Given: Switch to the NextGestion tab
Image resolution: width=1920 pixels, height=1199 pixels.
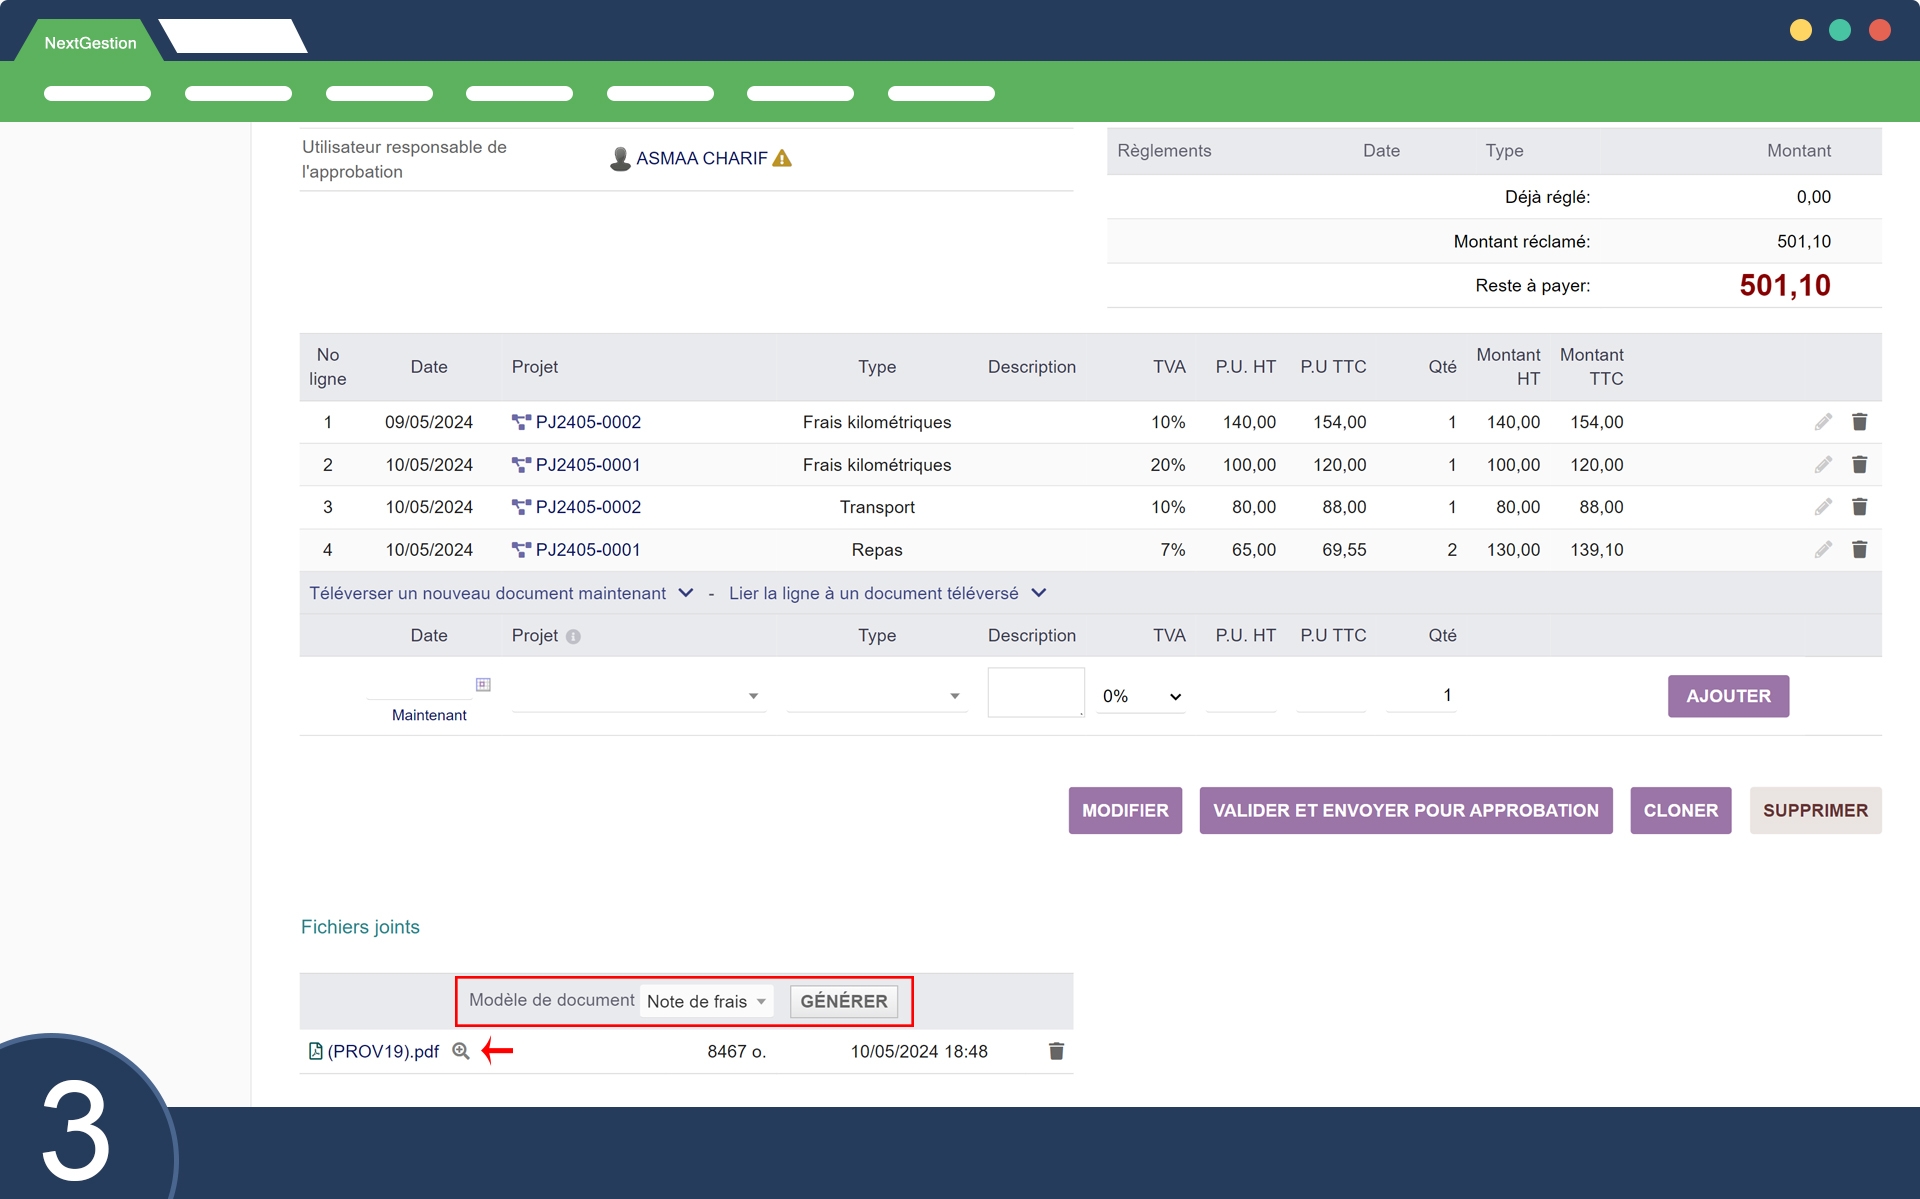Looking at the screenshot, I should (90, 43).
